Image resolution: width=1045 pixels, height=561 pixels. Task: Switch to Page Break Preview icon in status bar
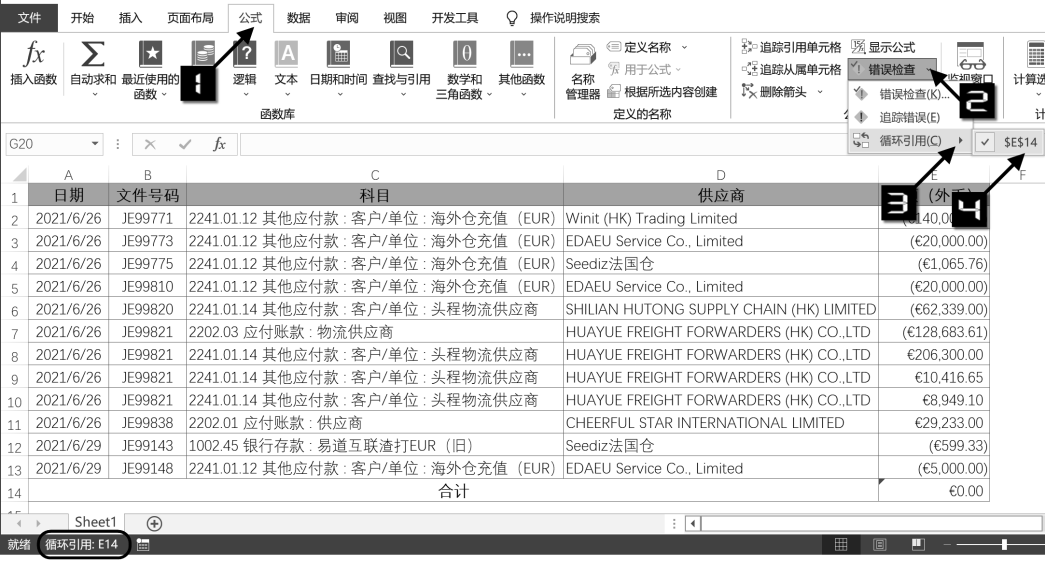point(918,545)
